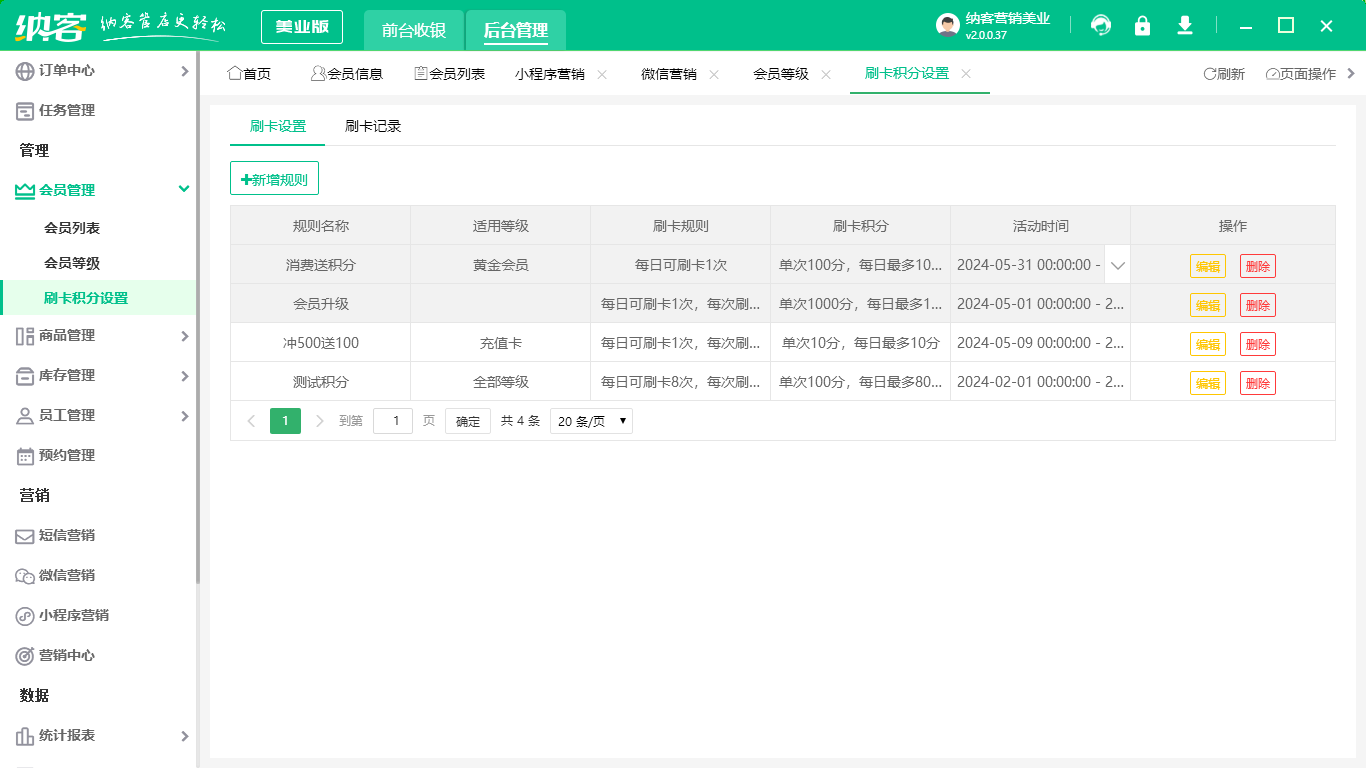Open the 20条/页 page size dropdown
Viewport: 1366px width, 768px height.
coord(590,420)
